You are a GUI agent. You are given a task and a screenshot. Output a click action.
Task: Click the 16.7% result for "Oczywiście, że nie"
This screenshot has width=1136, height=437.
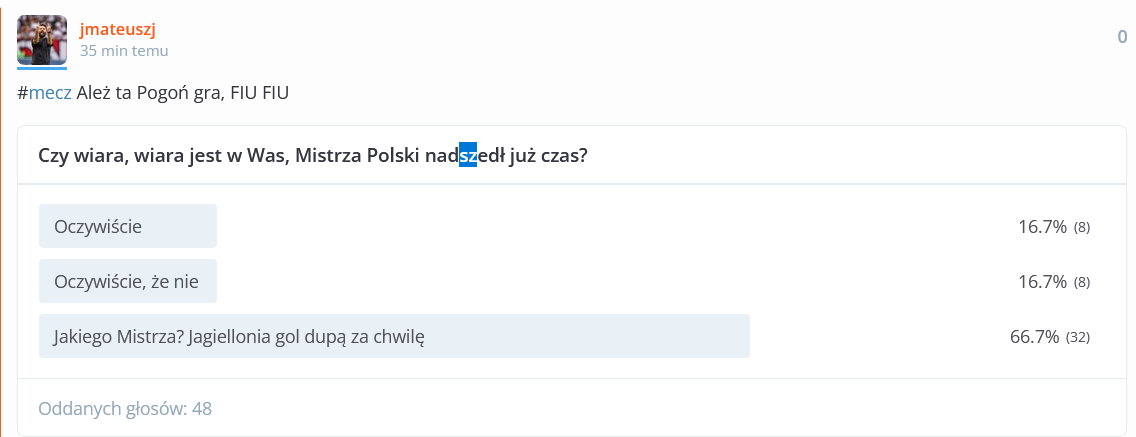click(1042, 282)
